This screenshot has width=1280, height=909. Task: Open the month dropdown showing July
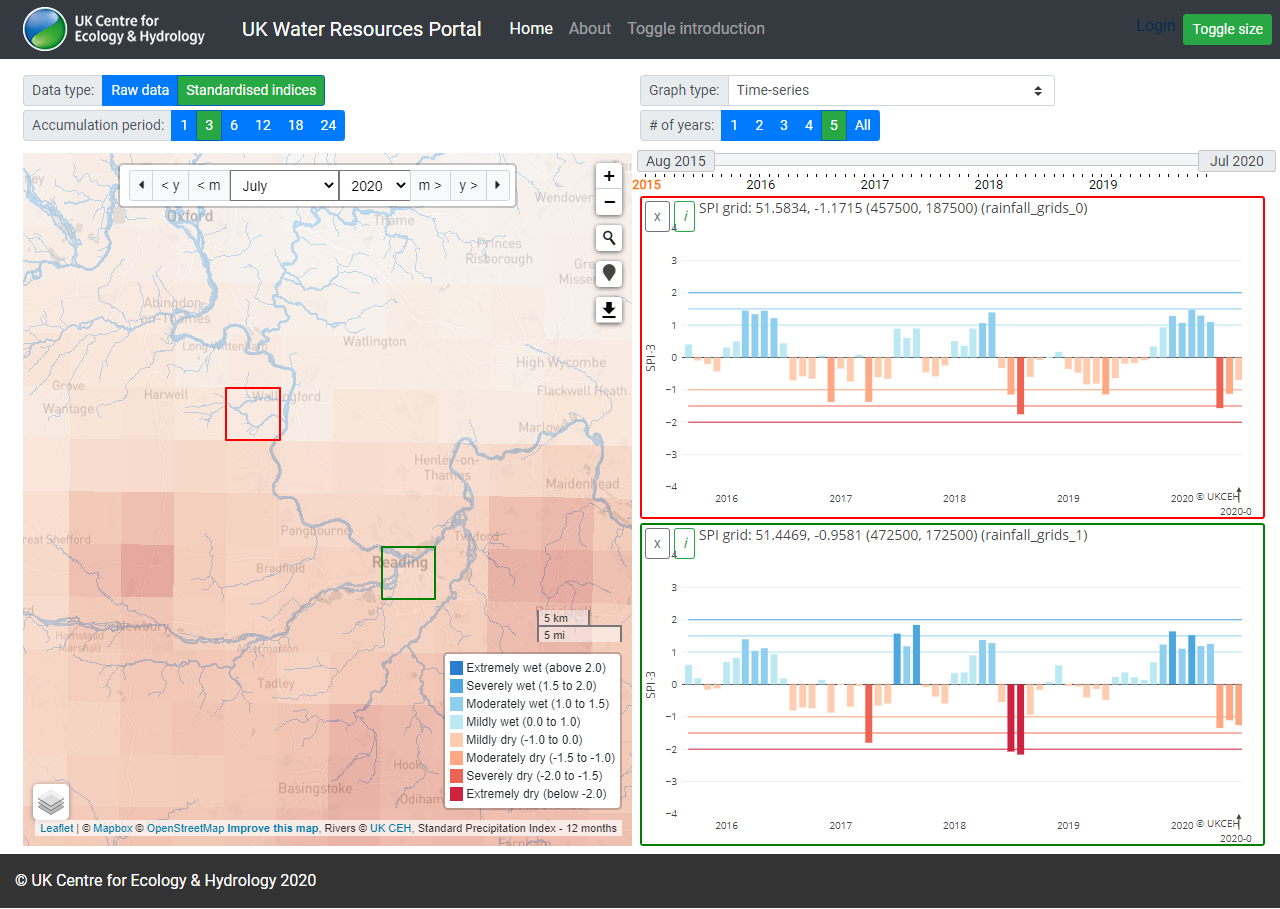(284, 186)
